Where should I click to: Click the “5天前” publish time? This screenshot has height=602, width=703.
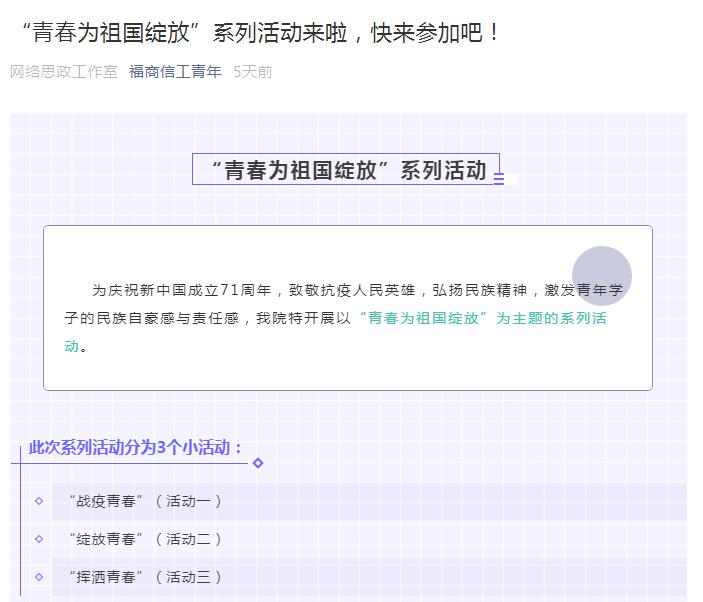[x=252, y=72]
